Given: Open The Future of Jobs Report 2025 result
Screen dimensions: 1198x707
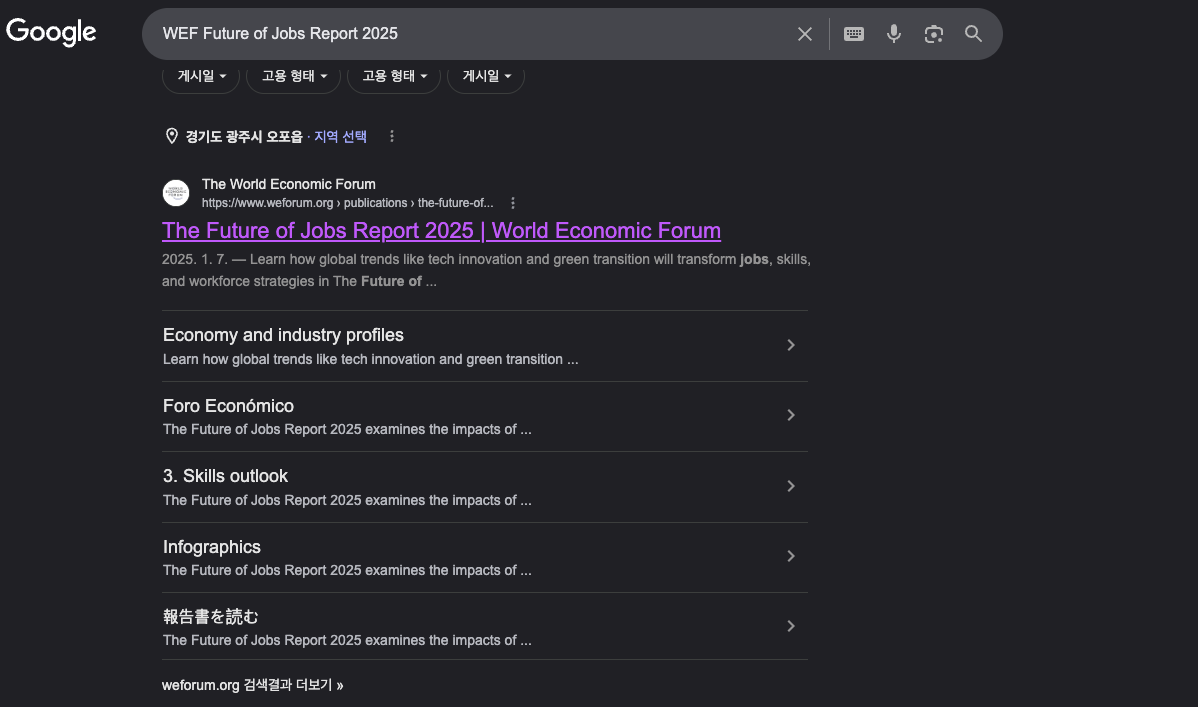Looking at the screenshot, I should point(441,230).
